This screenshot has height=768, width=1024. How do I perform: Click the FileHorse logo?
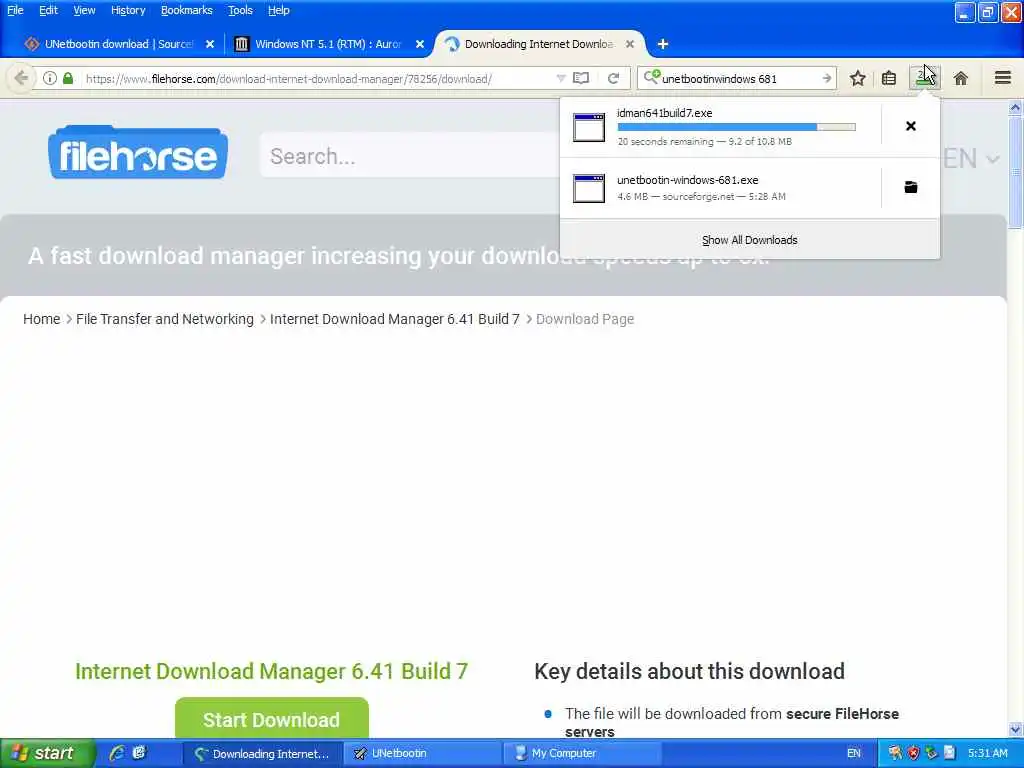point(138,153)
